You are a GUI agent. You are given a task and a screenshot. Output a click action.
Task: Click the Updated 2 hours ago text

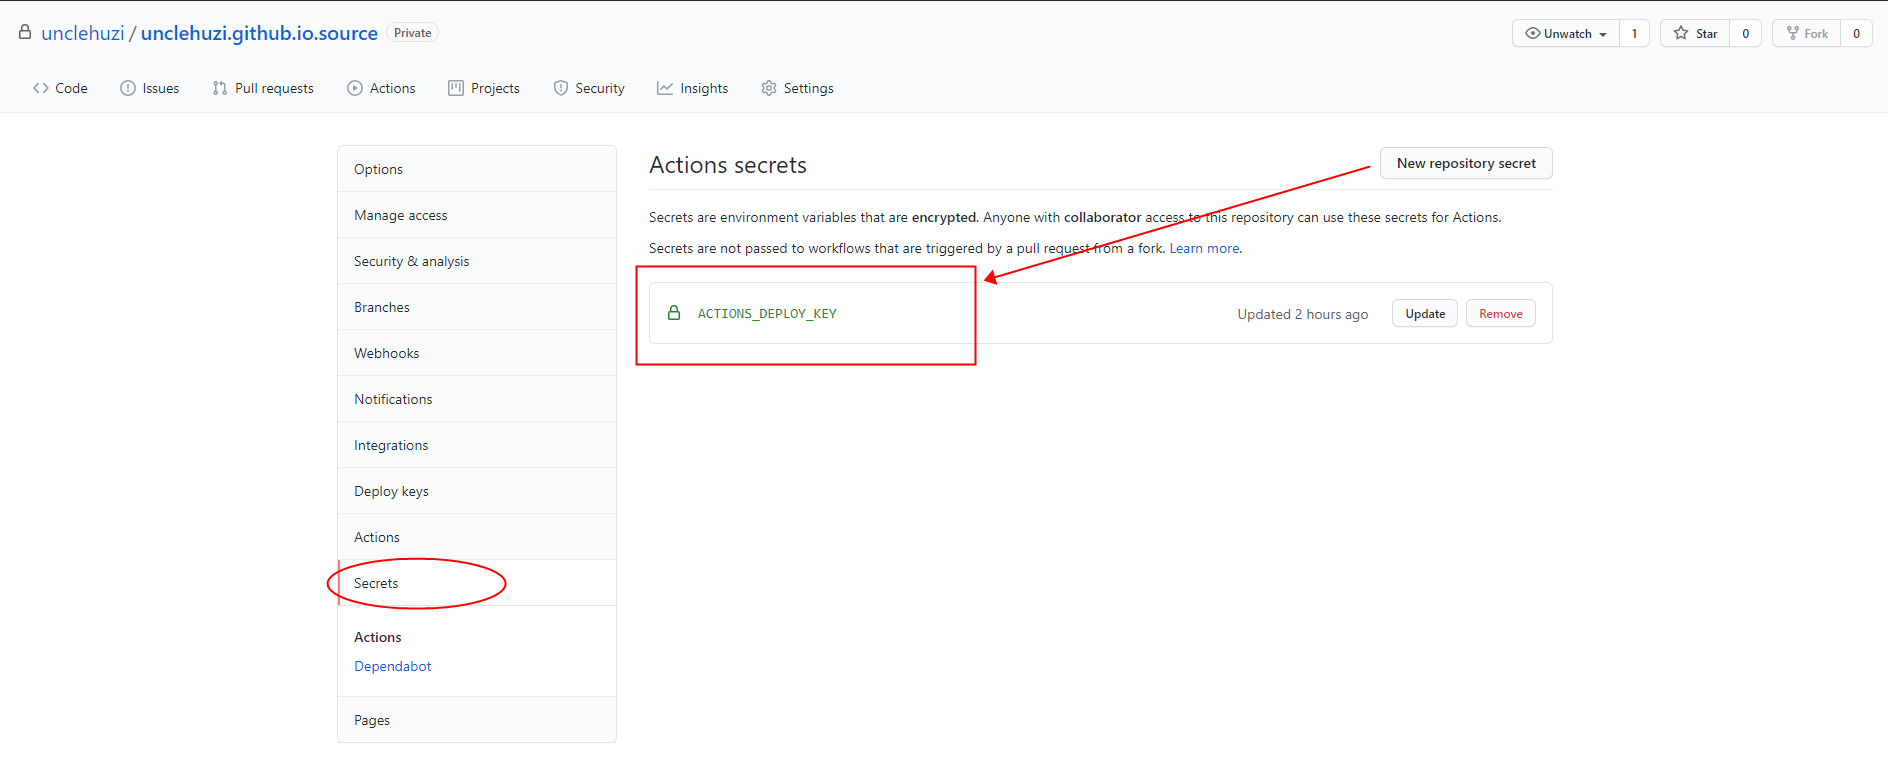[x=1303, y=314]
